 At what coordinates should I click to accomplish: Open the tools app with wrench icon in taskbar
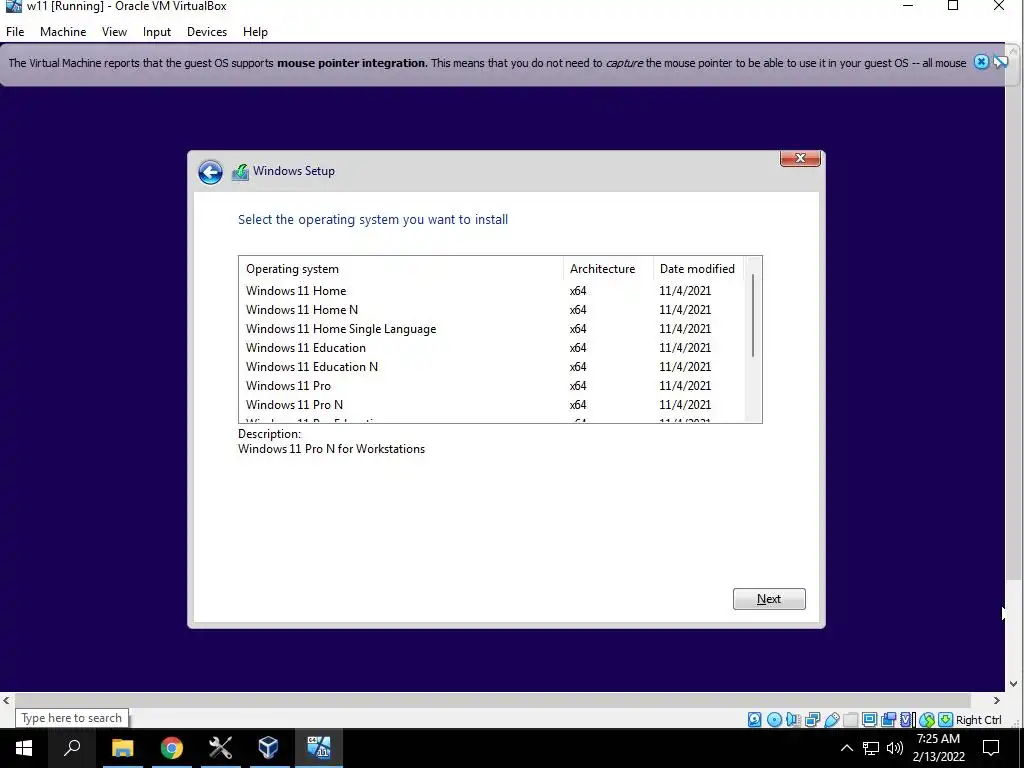220,748
